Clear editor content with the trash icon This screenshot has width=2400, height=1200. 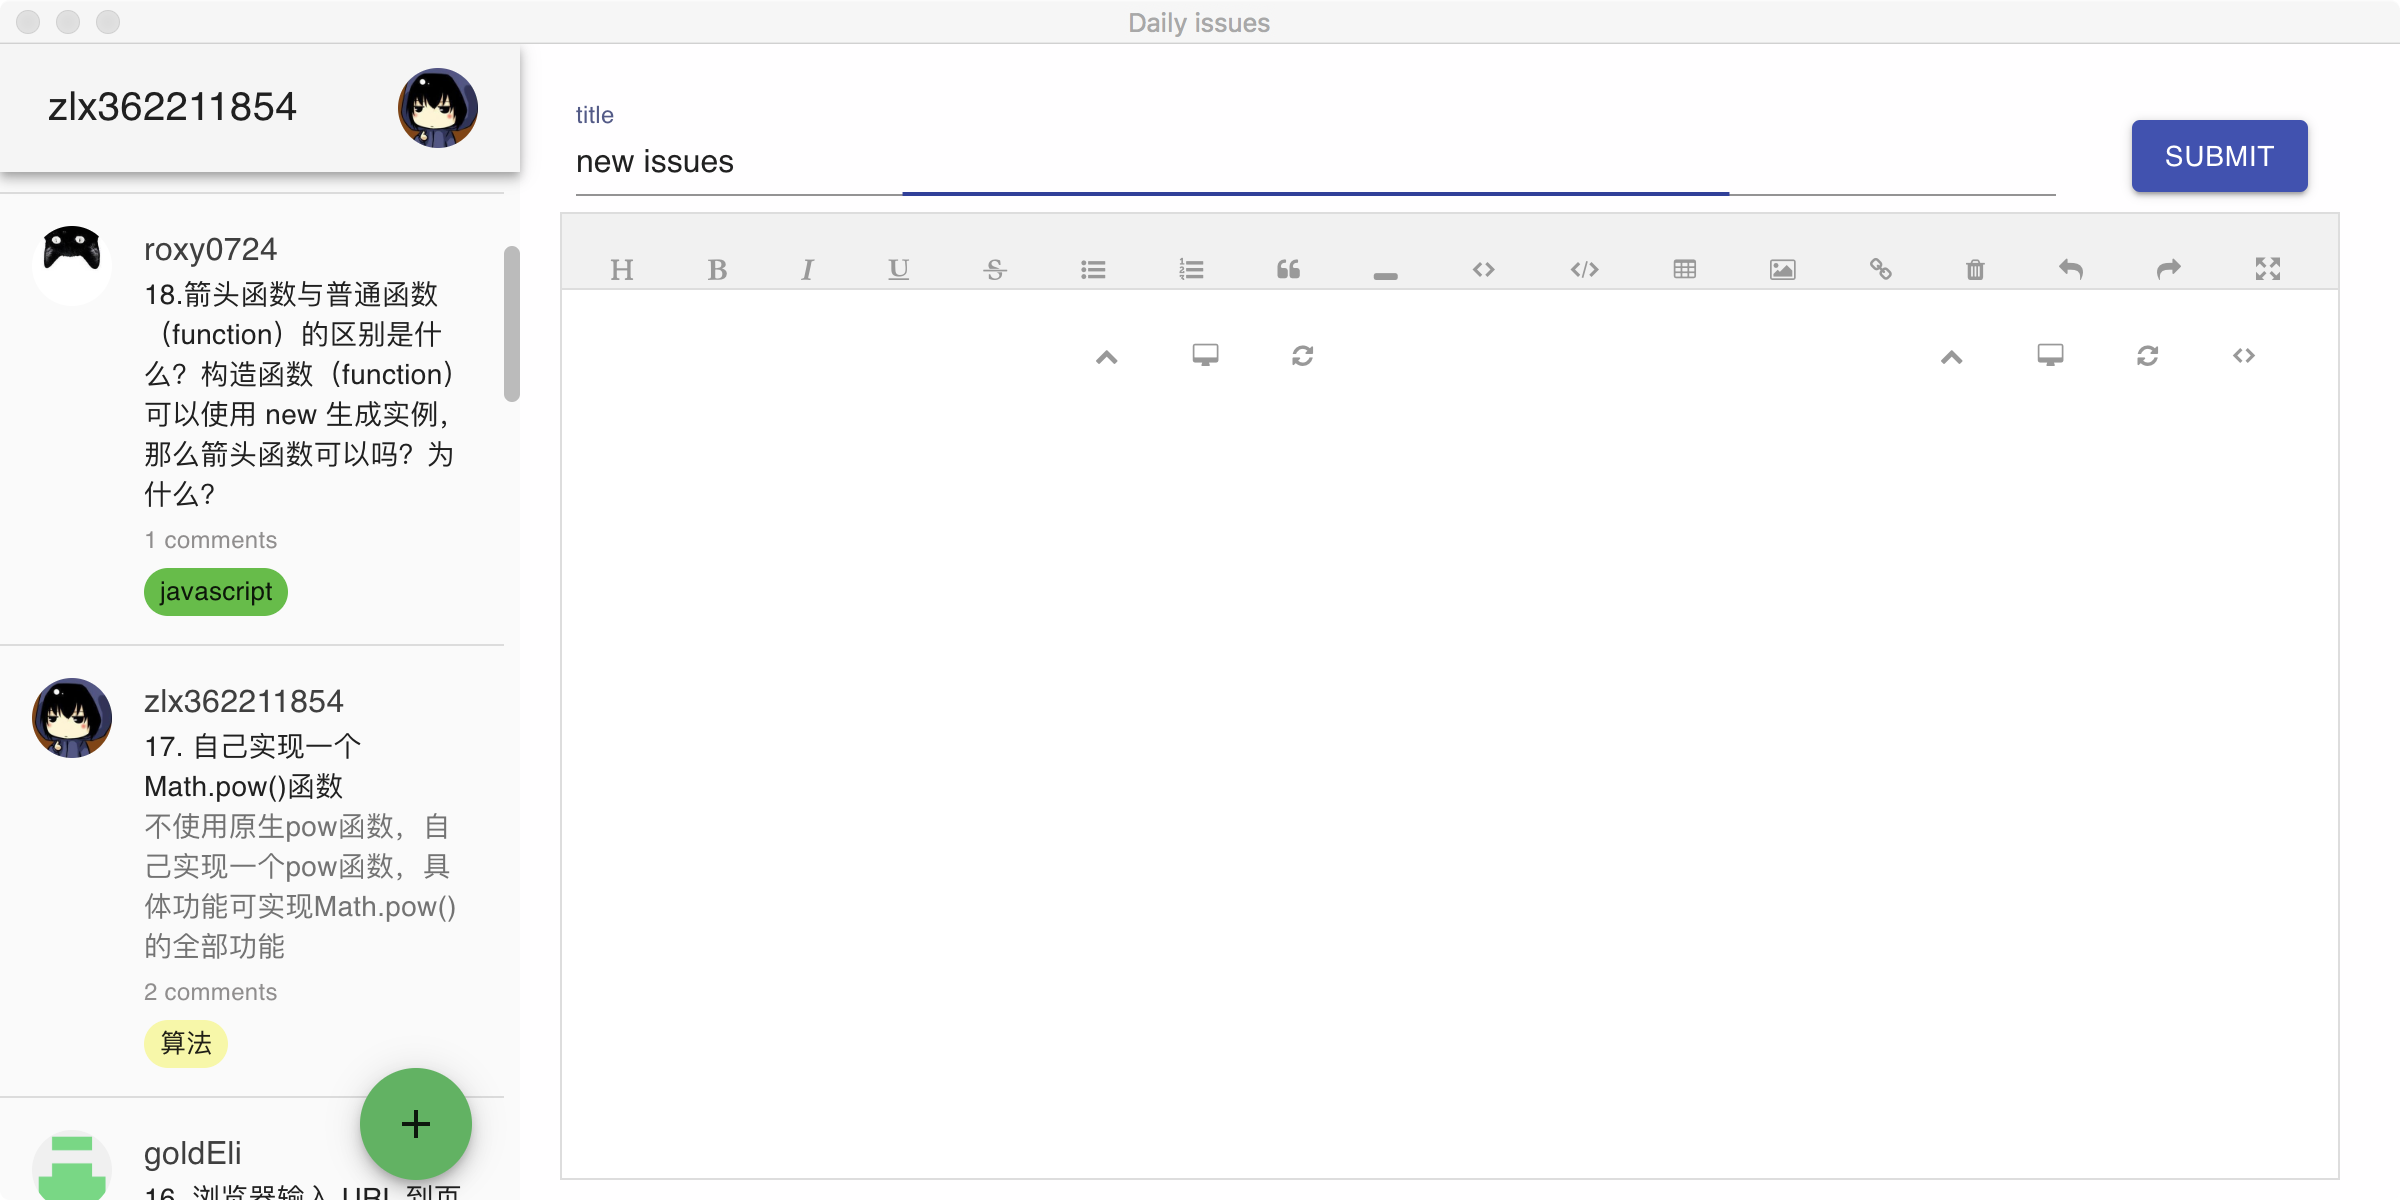click(x=1975, y=269)
